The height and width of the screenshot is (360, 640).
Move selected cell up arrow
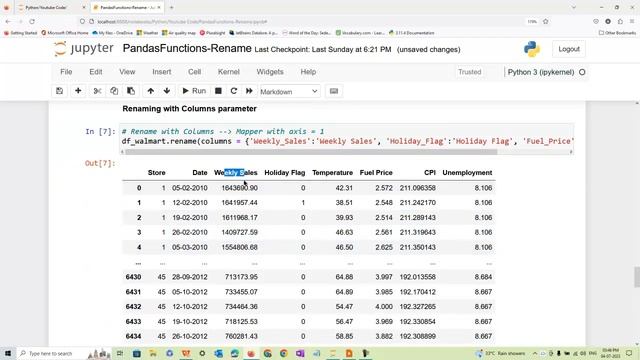[x=151, y=91]
